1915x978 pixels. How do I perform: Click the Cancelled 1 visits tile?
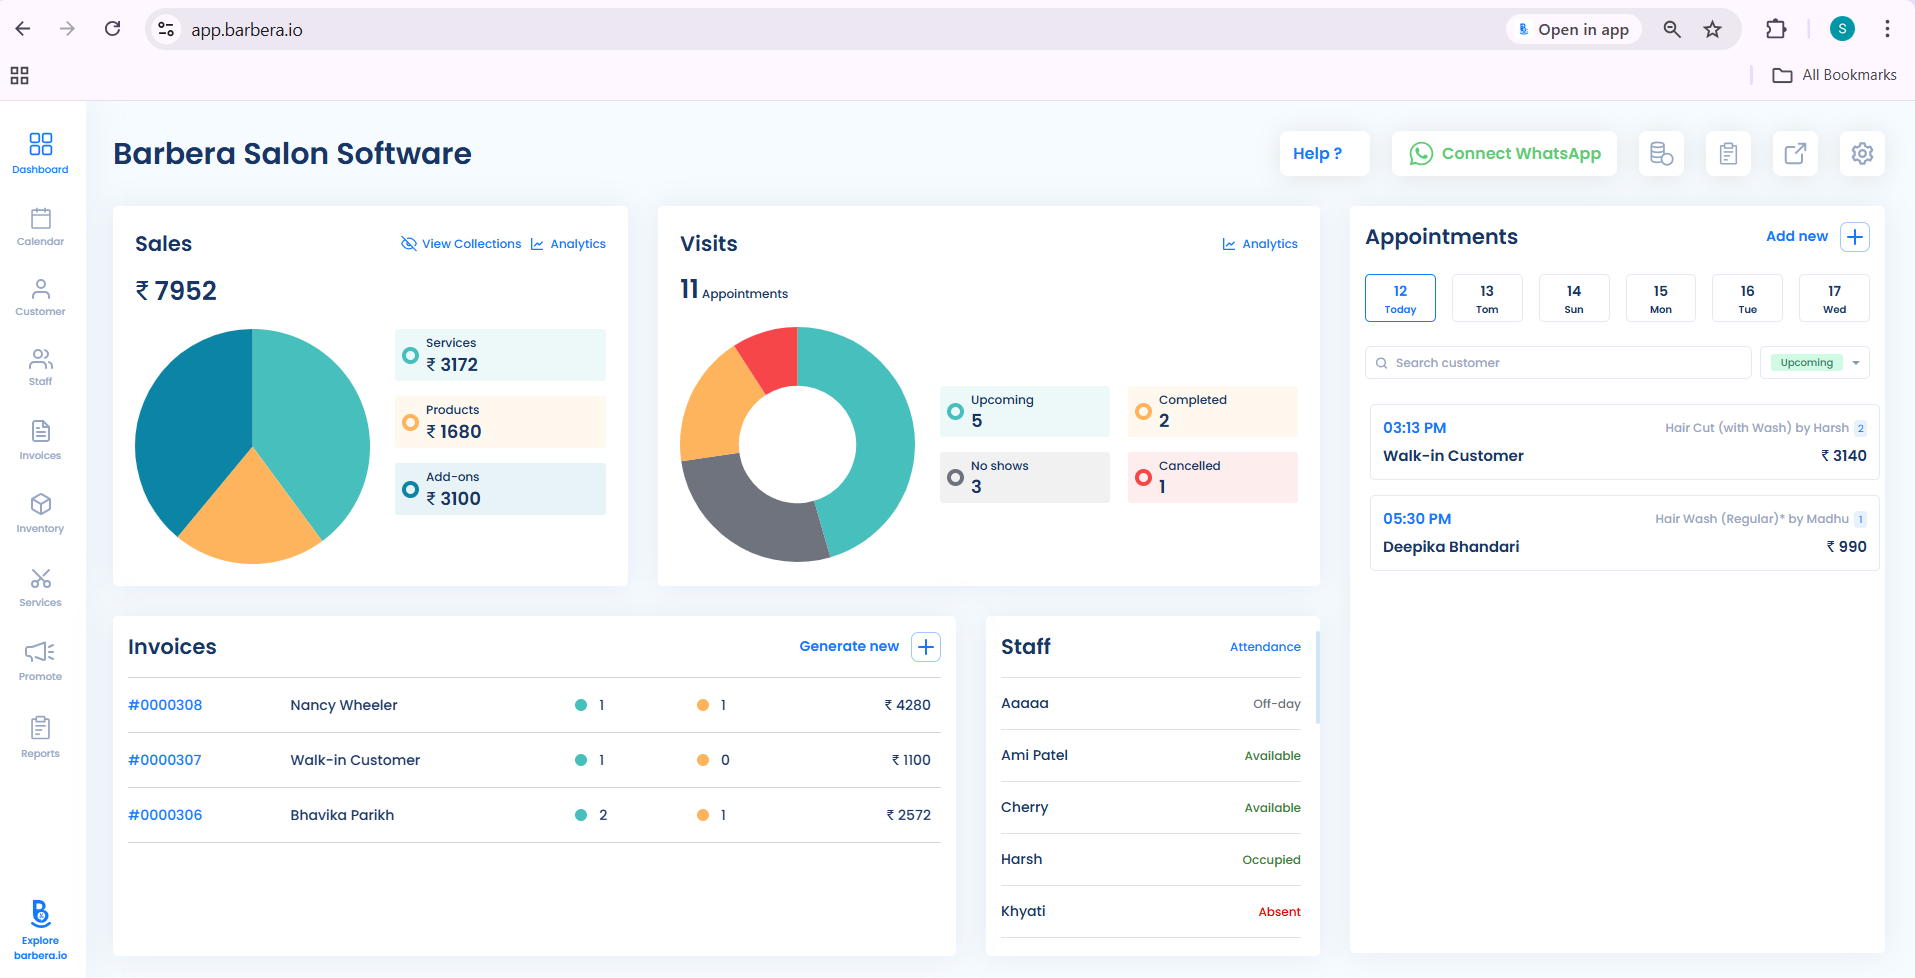point(1213,477)
